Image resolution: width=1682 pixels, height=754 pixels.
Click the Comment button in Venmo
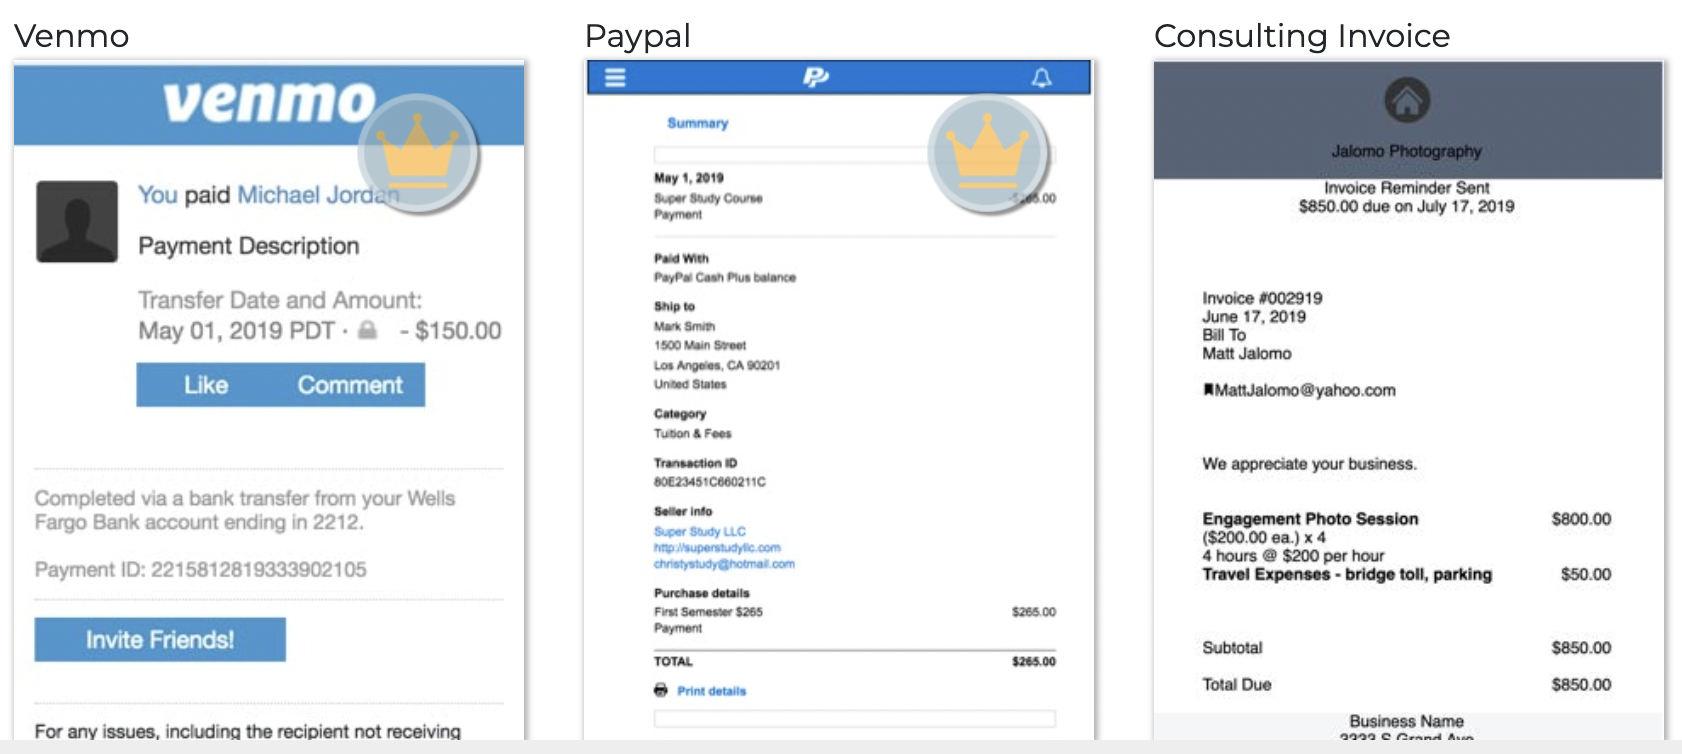(350, 385)
